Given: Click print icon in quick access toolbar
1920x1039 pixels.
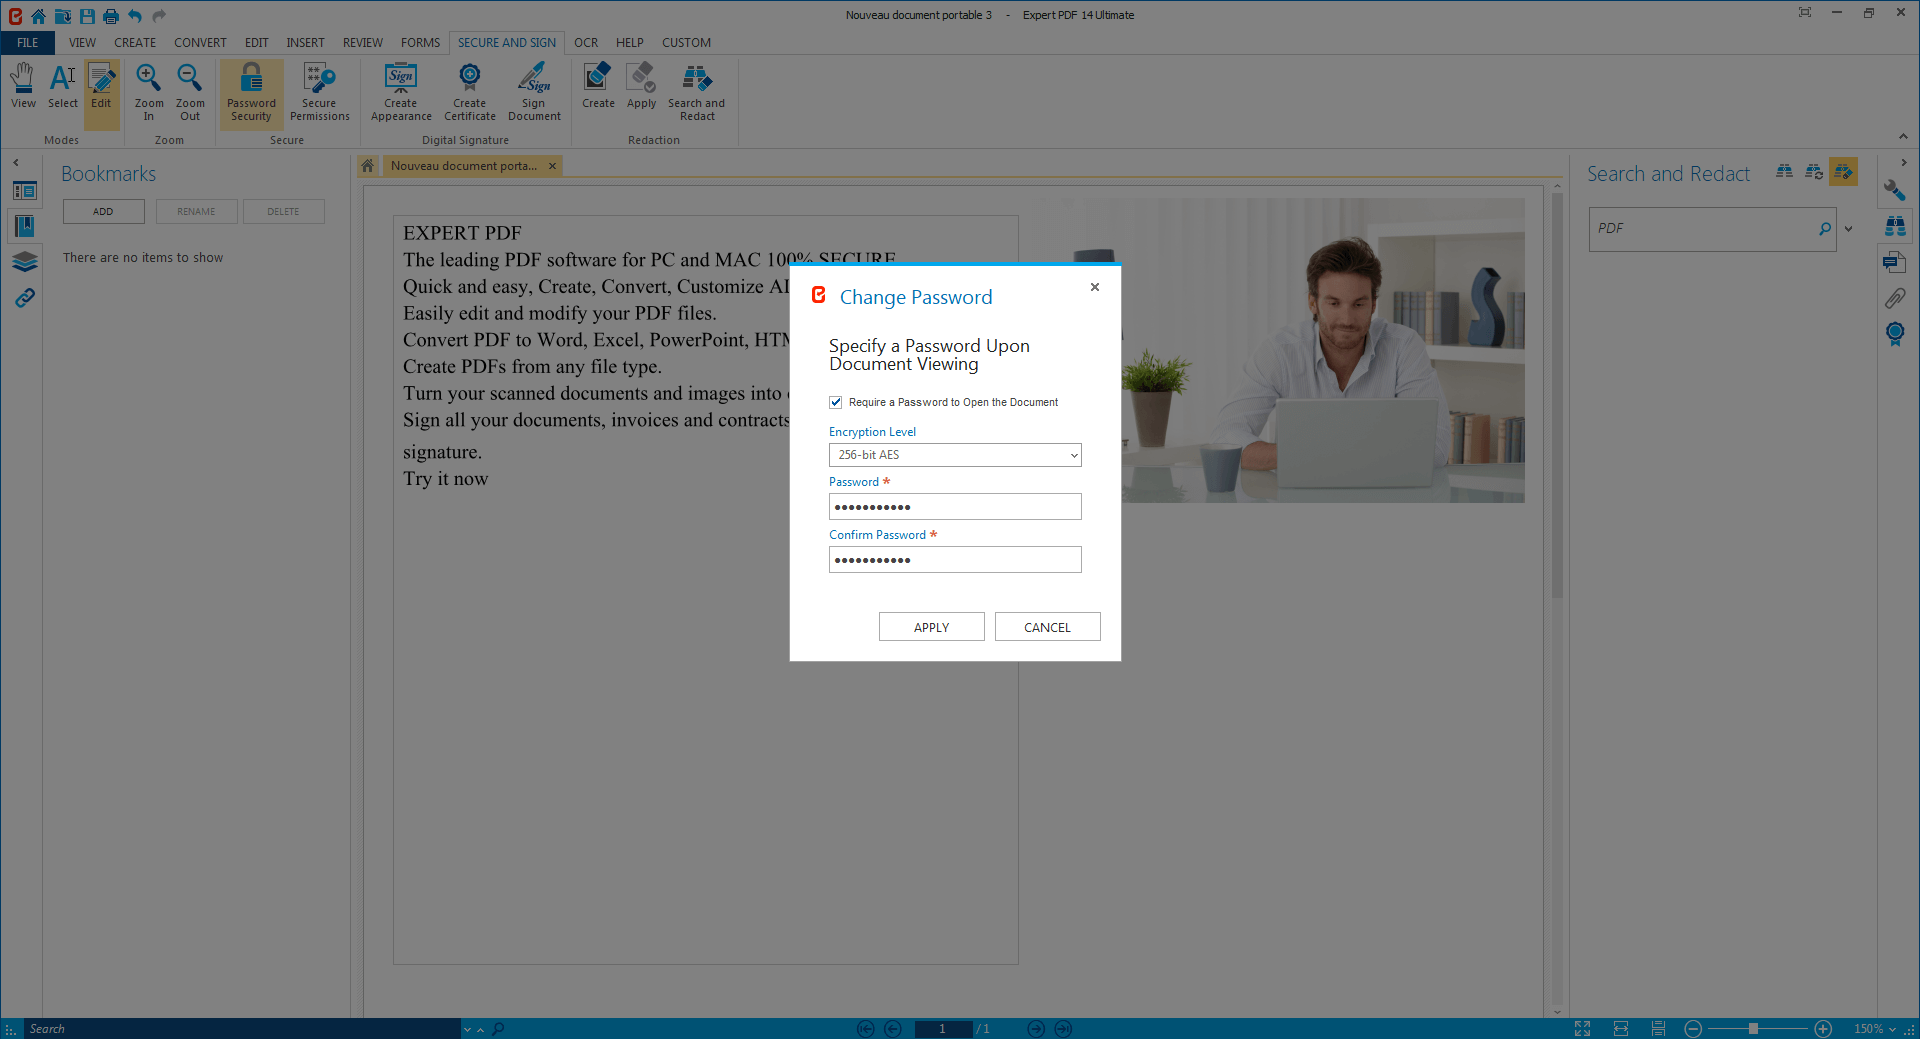Looking at the screenshot, I should [111, 15].
